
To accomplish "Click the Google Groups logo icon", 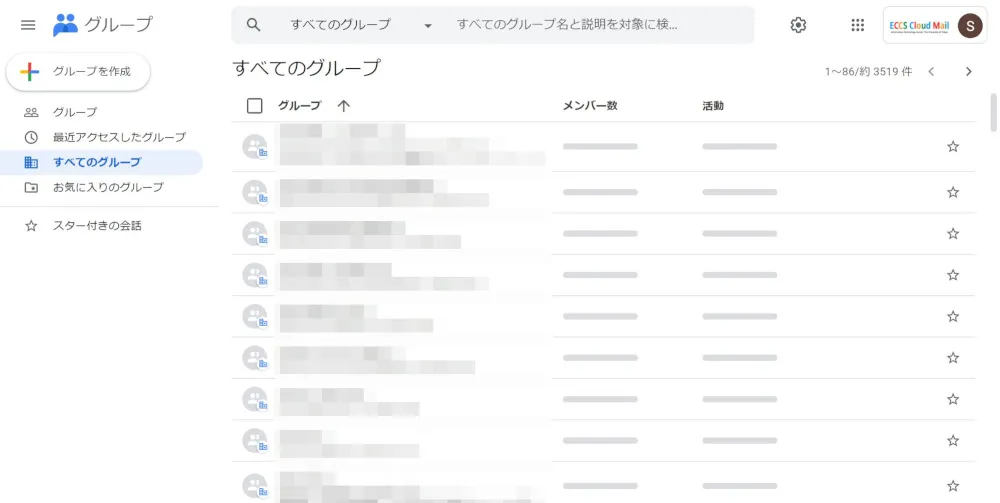I will (65, 25).
